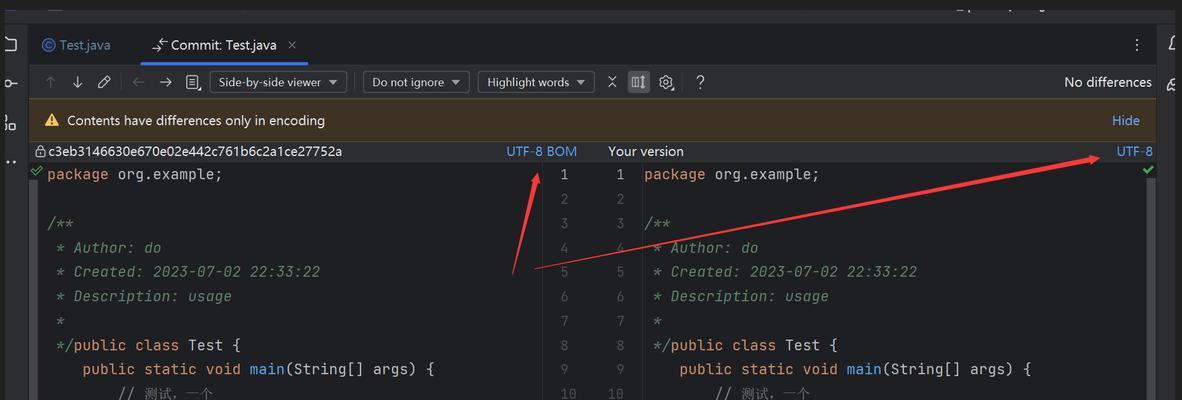Click Created: 2023-07-02 line in left pane
The width and height of the screenshot is (1182, 400).
(188, 272)
